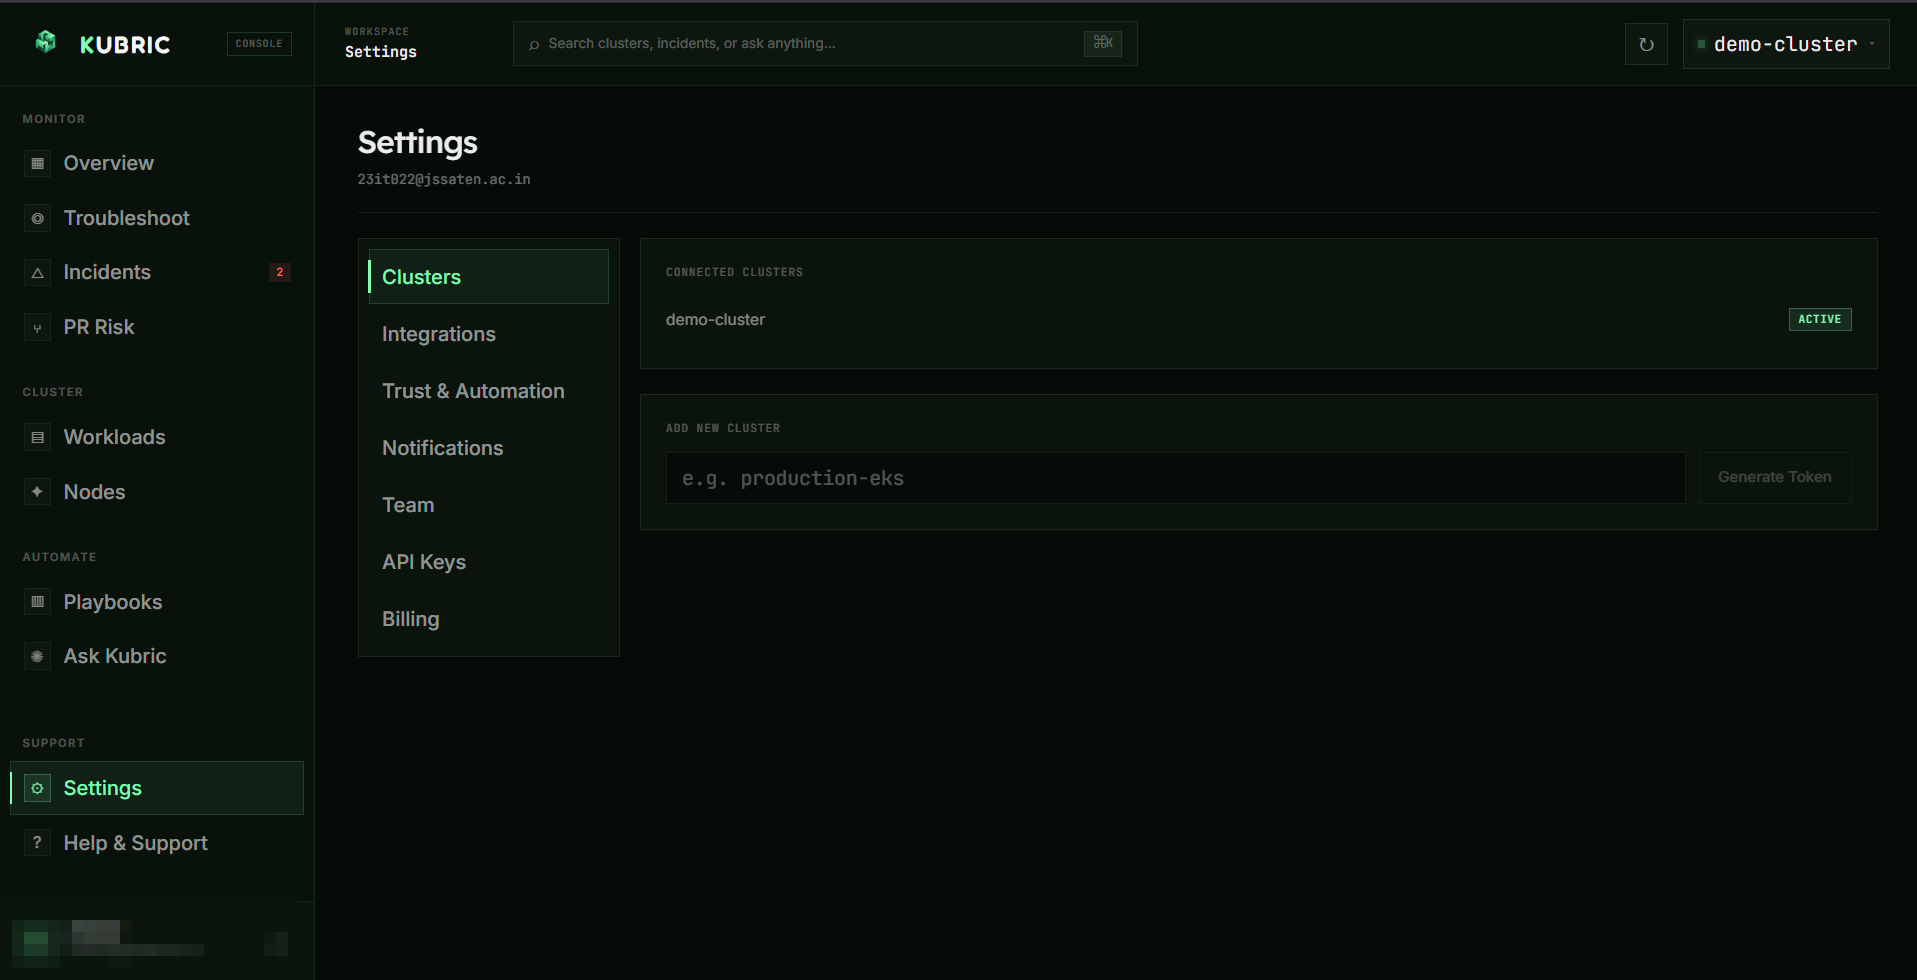Click the PR Risk branch icon

(37, 327)
